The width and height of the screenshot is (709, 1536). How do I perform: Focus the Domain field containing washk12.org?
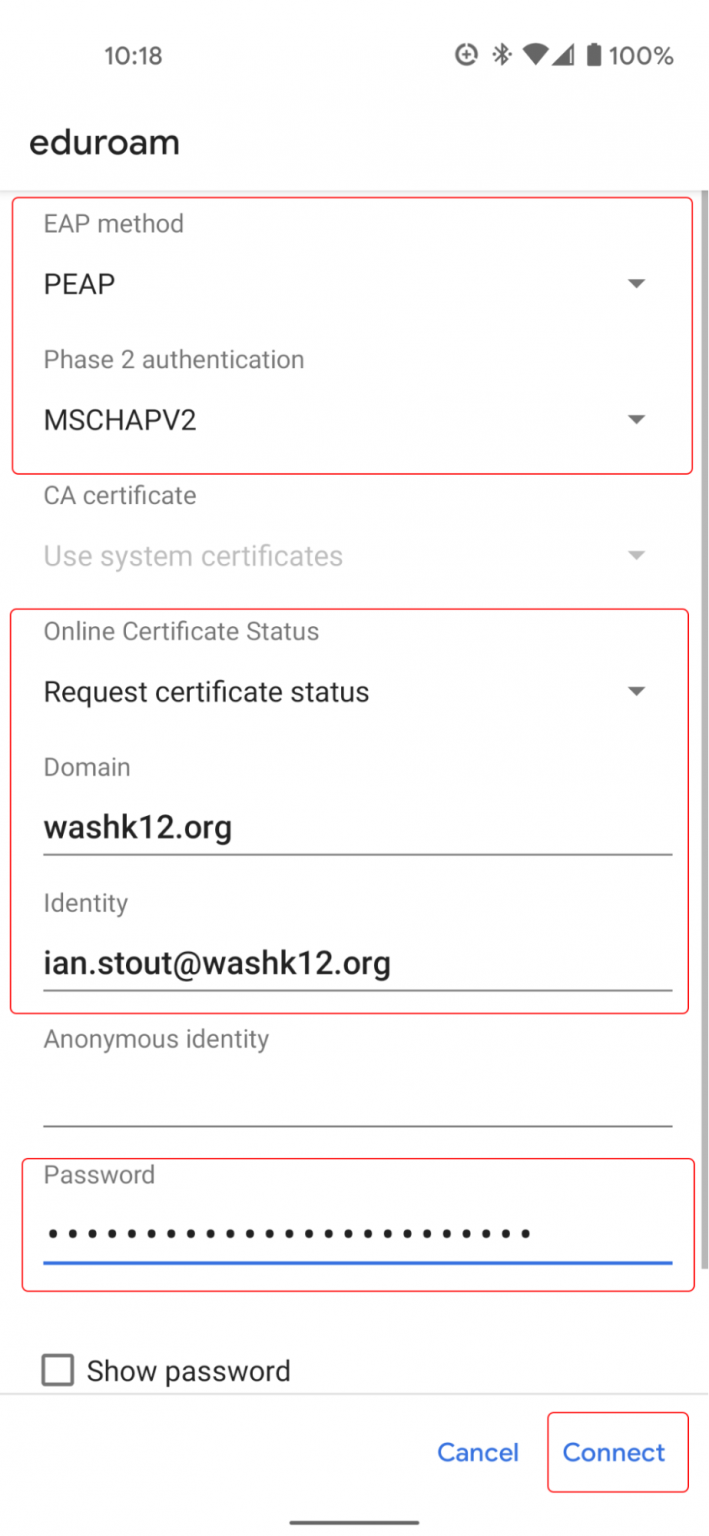click(357, 829)
